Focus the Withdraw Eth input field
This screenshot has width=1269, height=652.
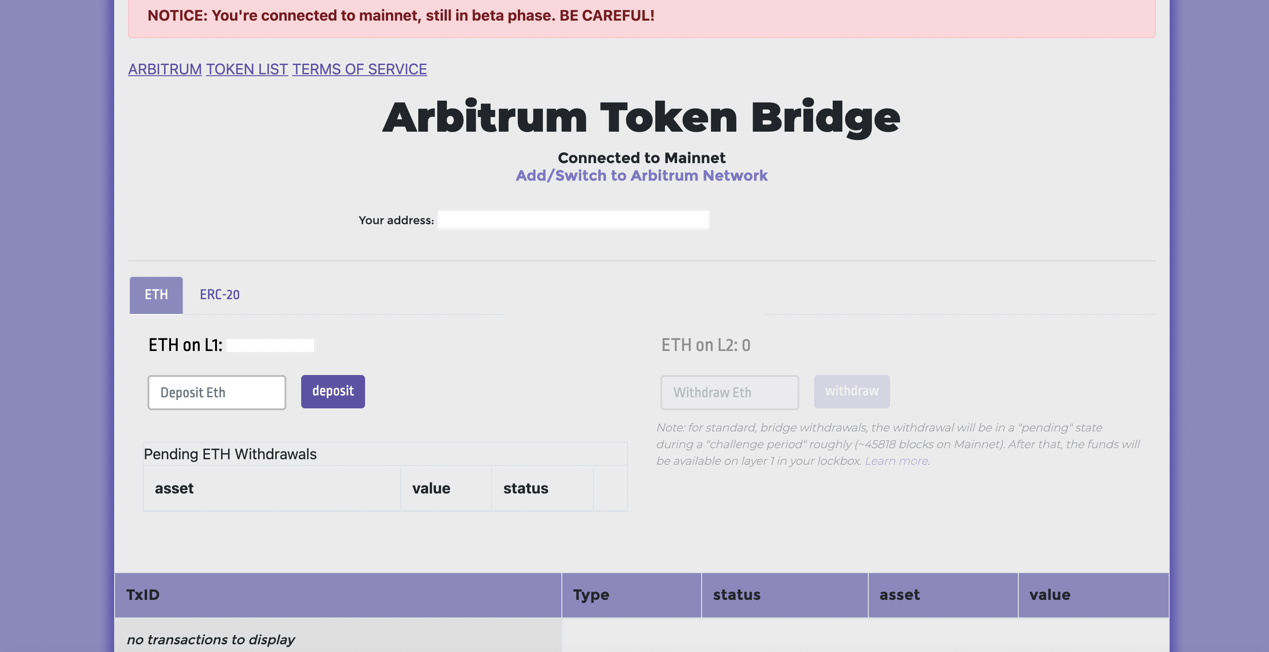pos(729,392)
